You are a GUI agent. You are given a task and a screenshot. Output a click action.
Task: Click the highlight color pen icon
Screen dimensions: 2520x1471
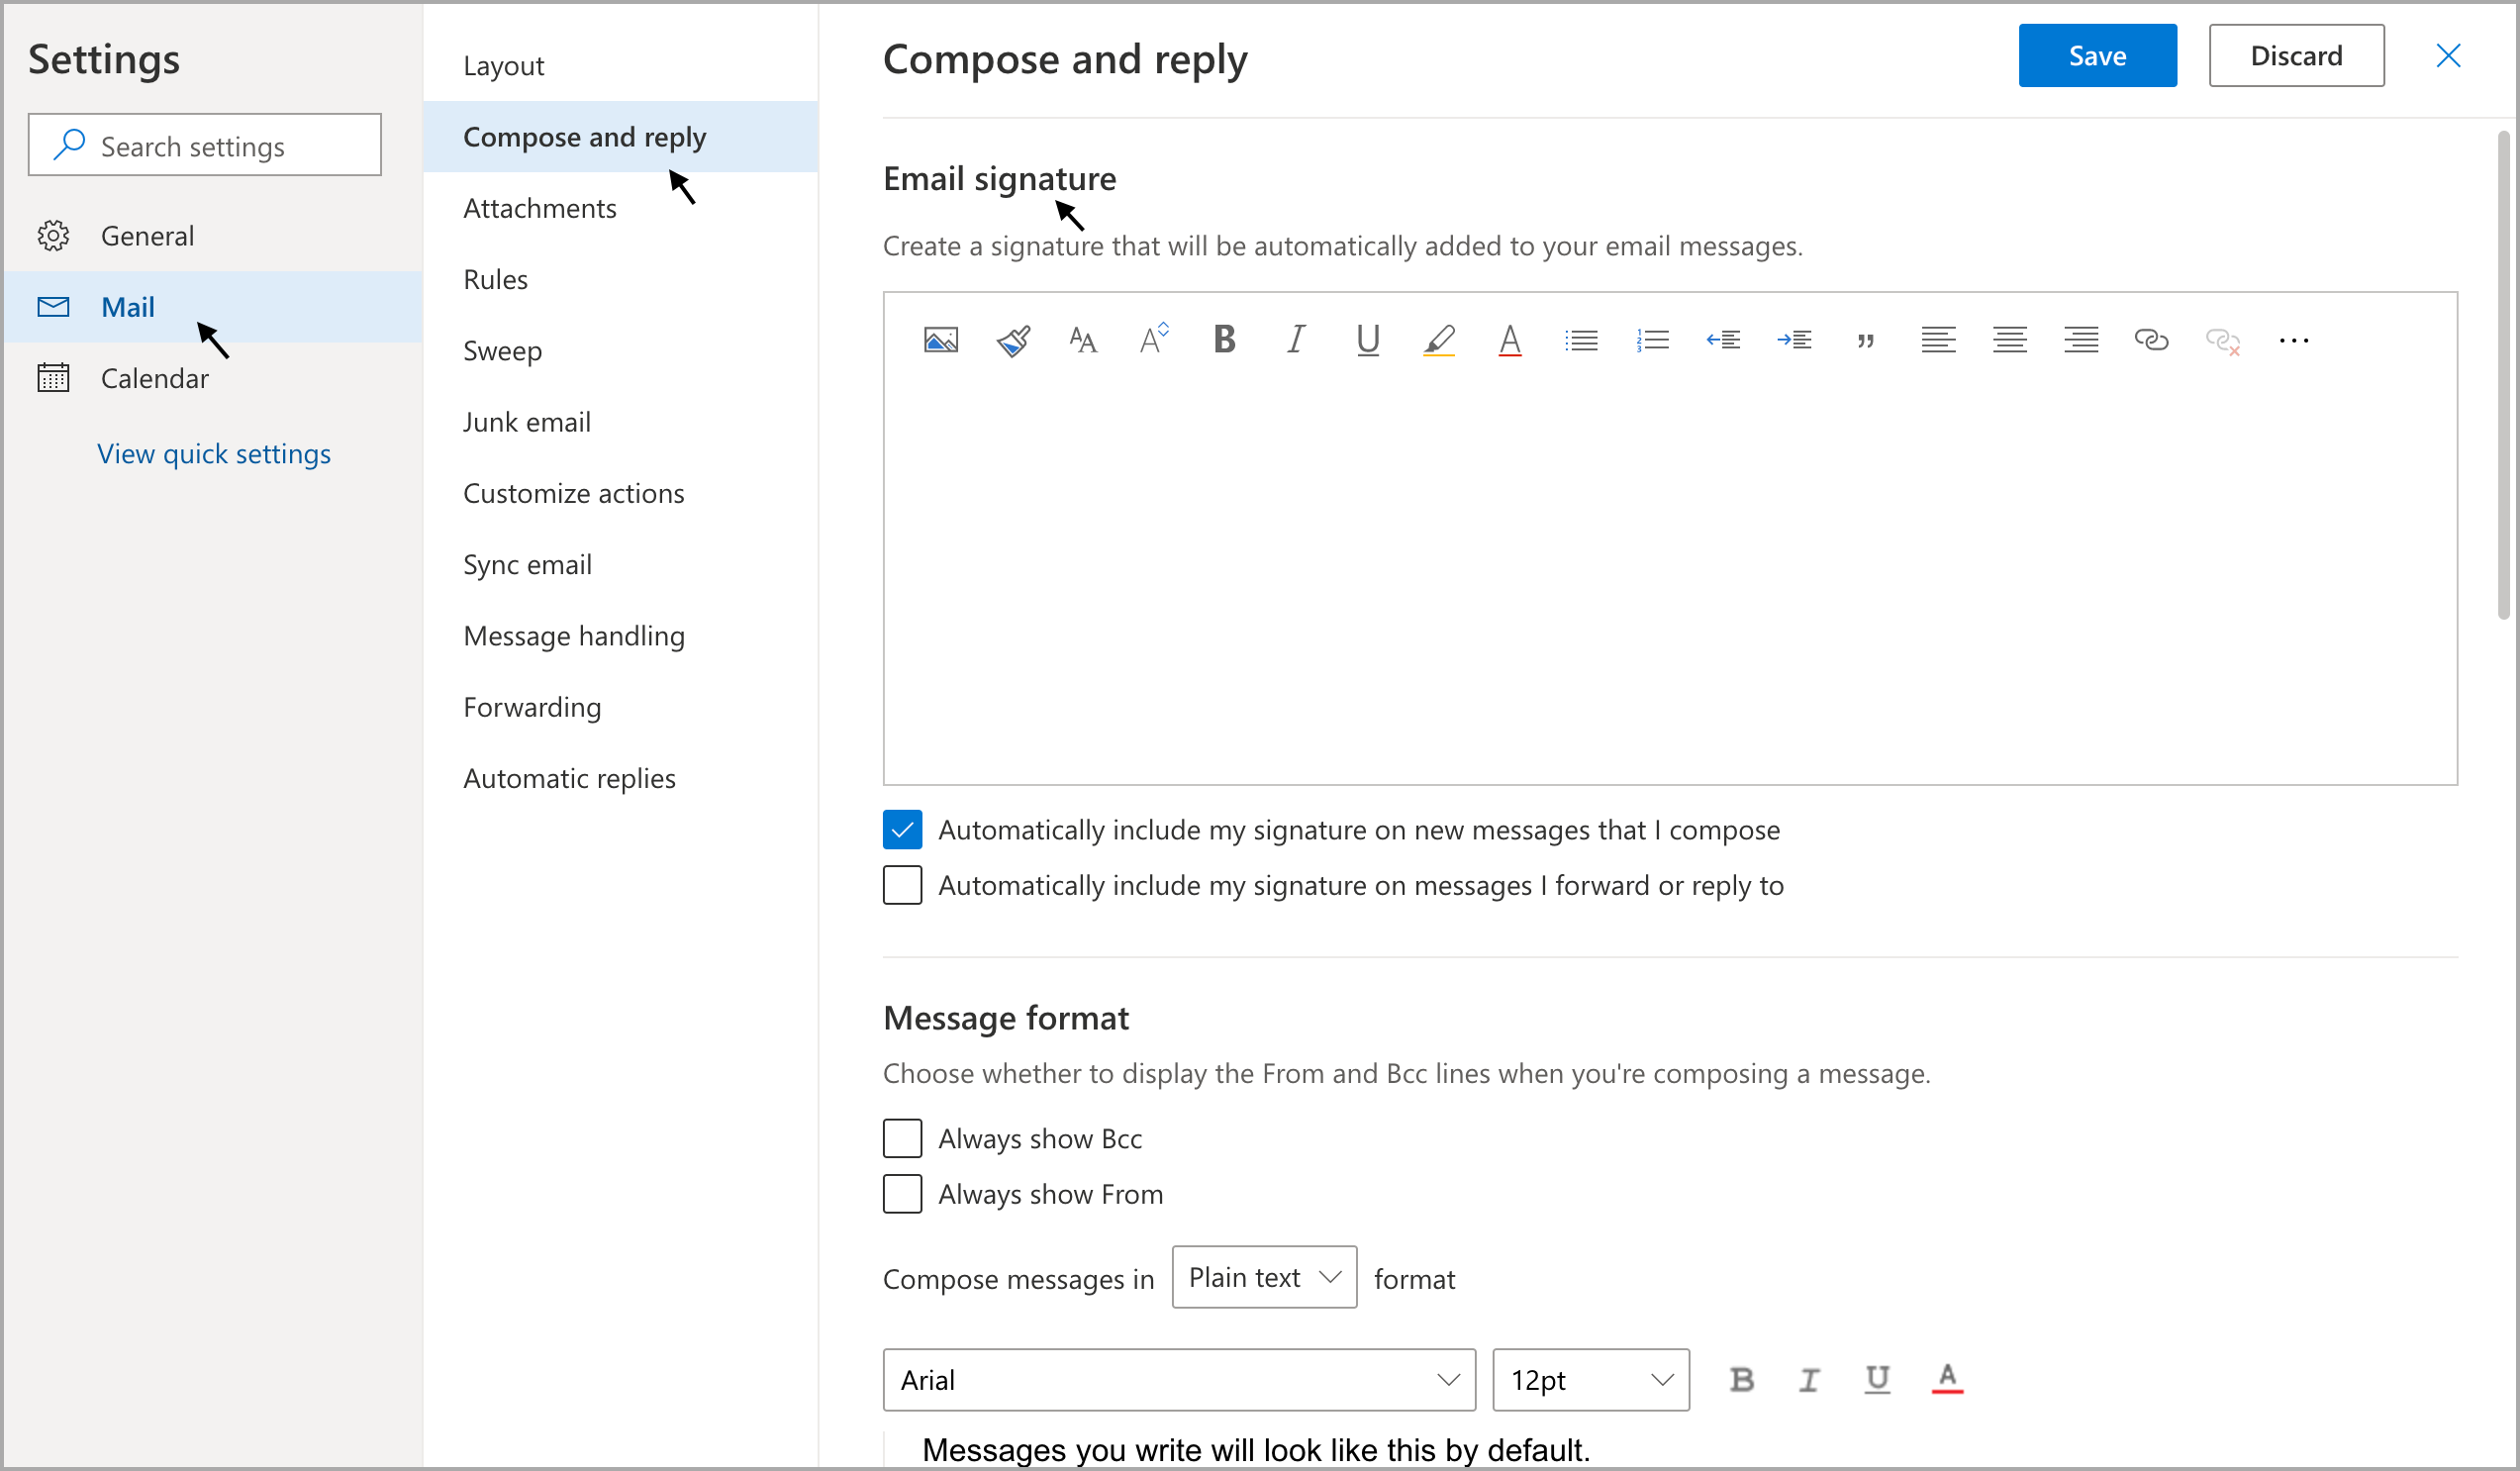point(1438,340)
